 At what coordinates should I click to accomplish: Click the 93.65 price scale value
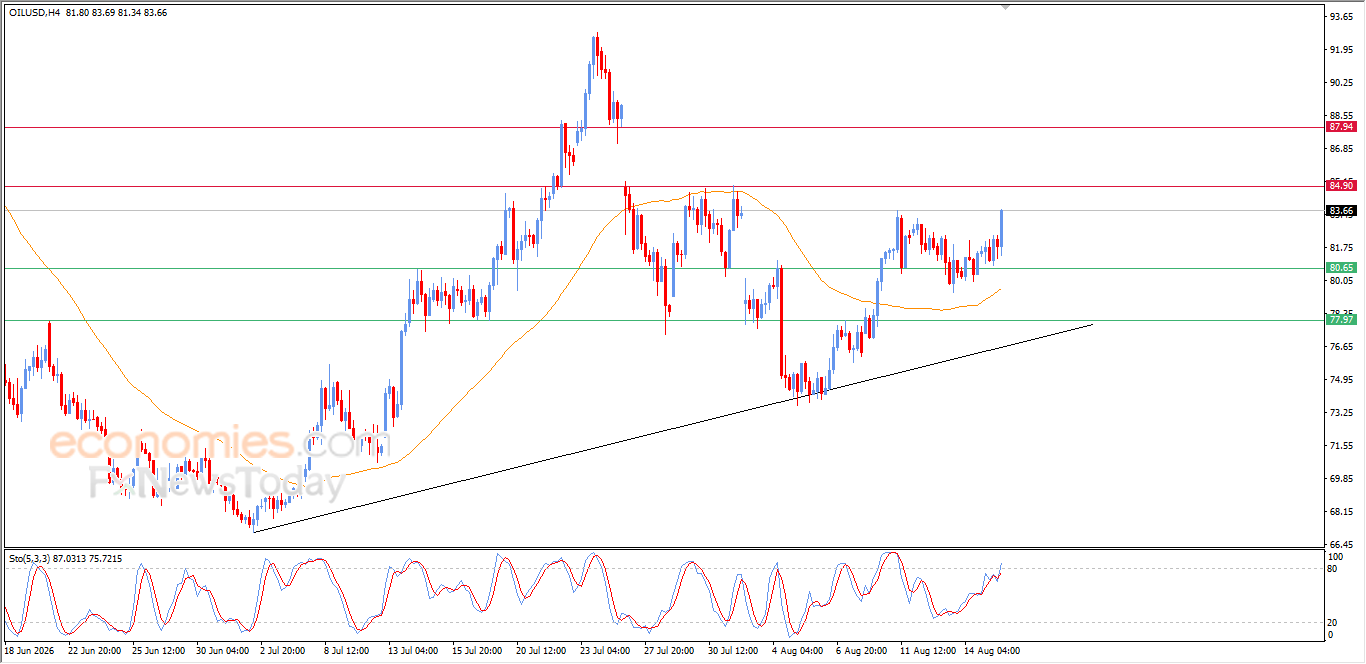click(1341, 17)
